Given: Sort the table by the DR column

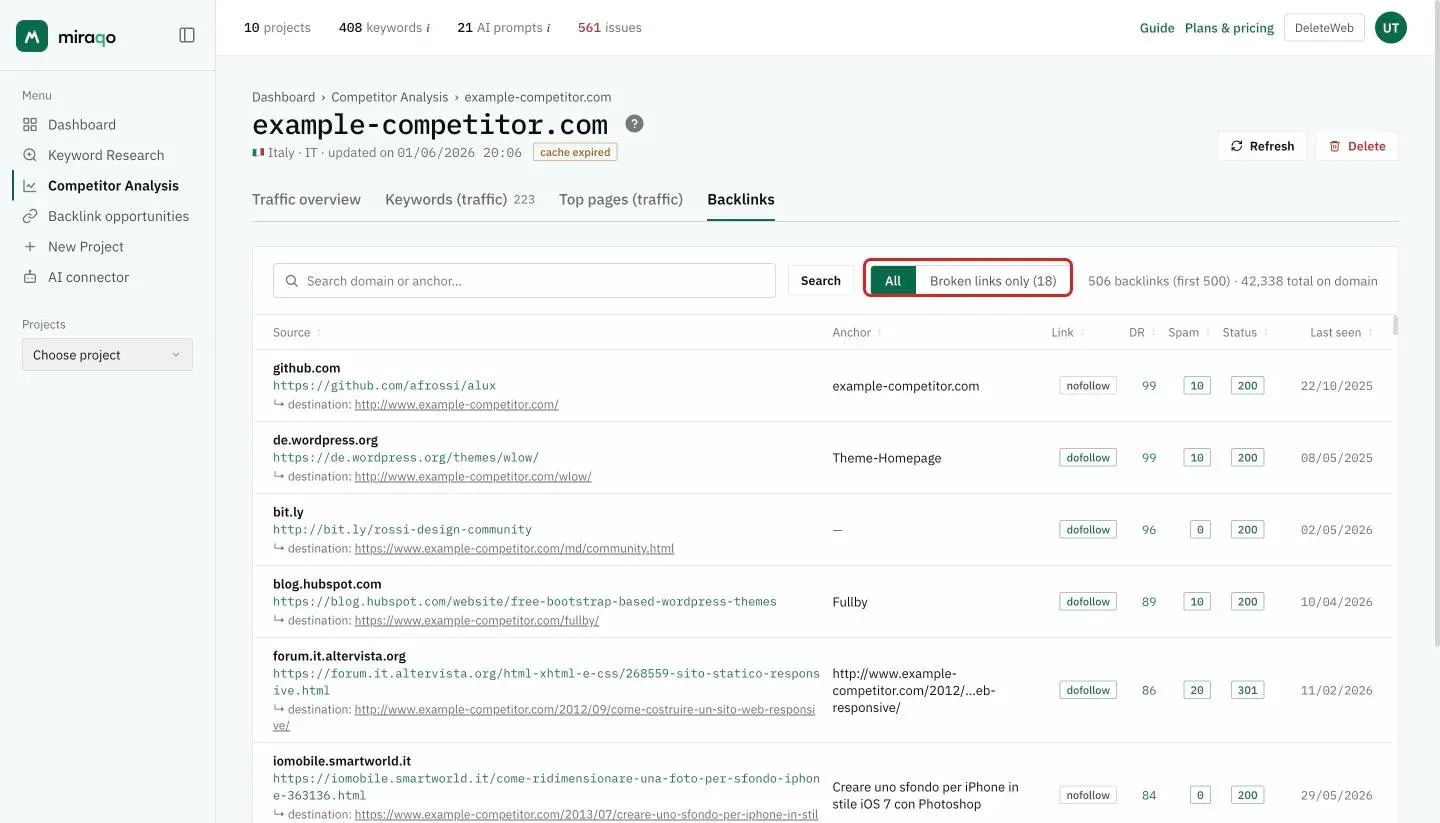Looking at the screenshot, I should tap(1142, 332).
